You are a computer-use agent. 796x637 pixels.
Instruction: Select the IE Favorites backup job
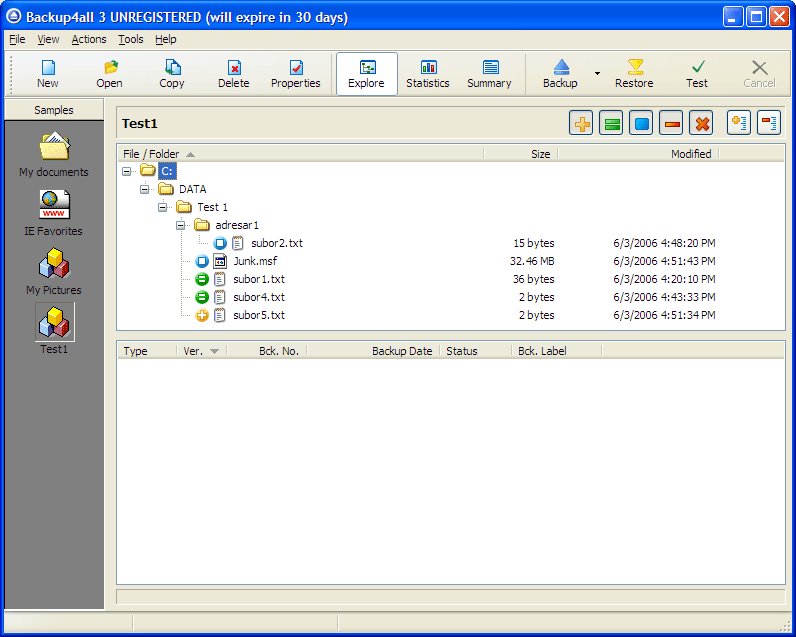(x=54, y=213)
